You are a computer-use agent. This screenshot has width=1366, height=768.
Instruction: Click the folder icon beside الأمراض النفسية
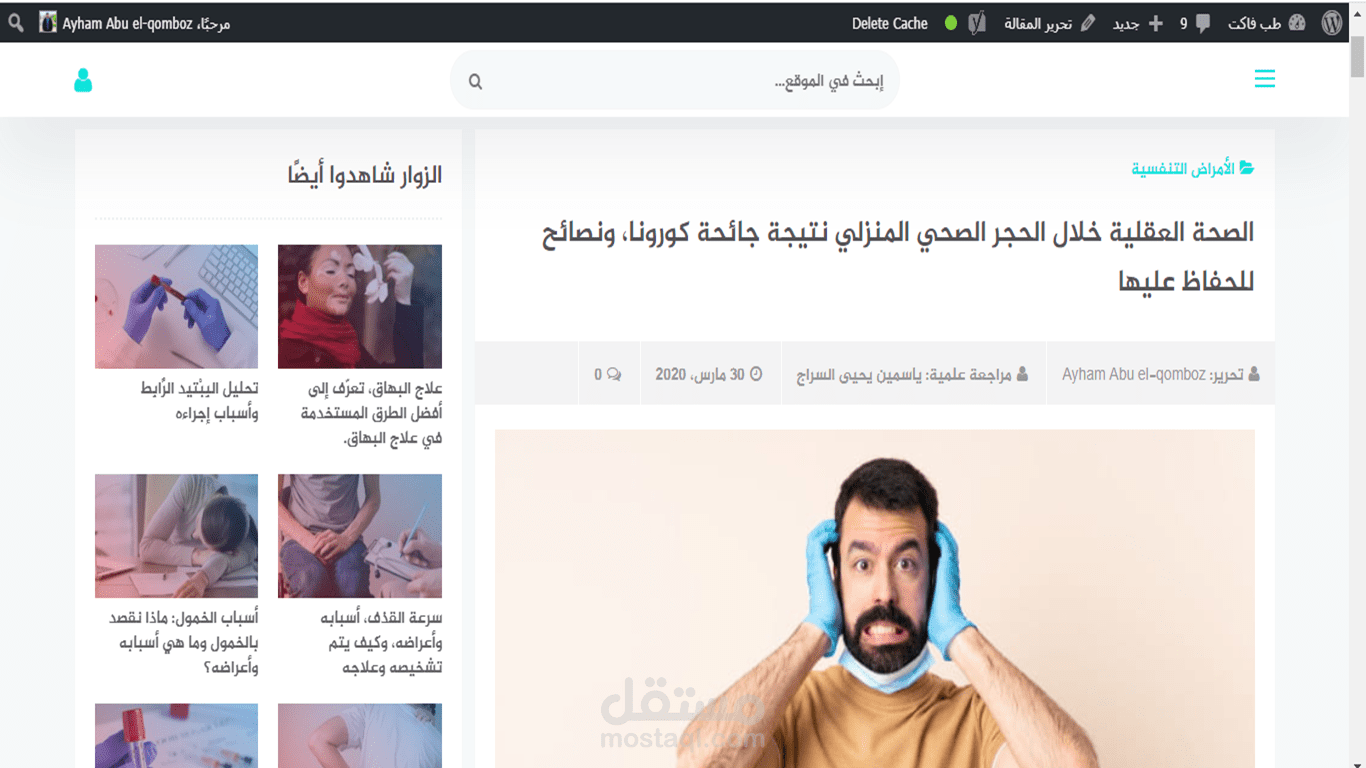(x=1247, y=168)
